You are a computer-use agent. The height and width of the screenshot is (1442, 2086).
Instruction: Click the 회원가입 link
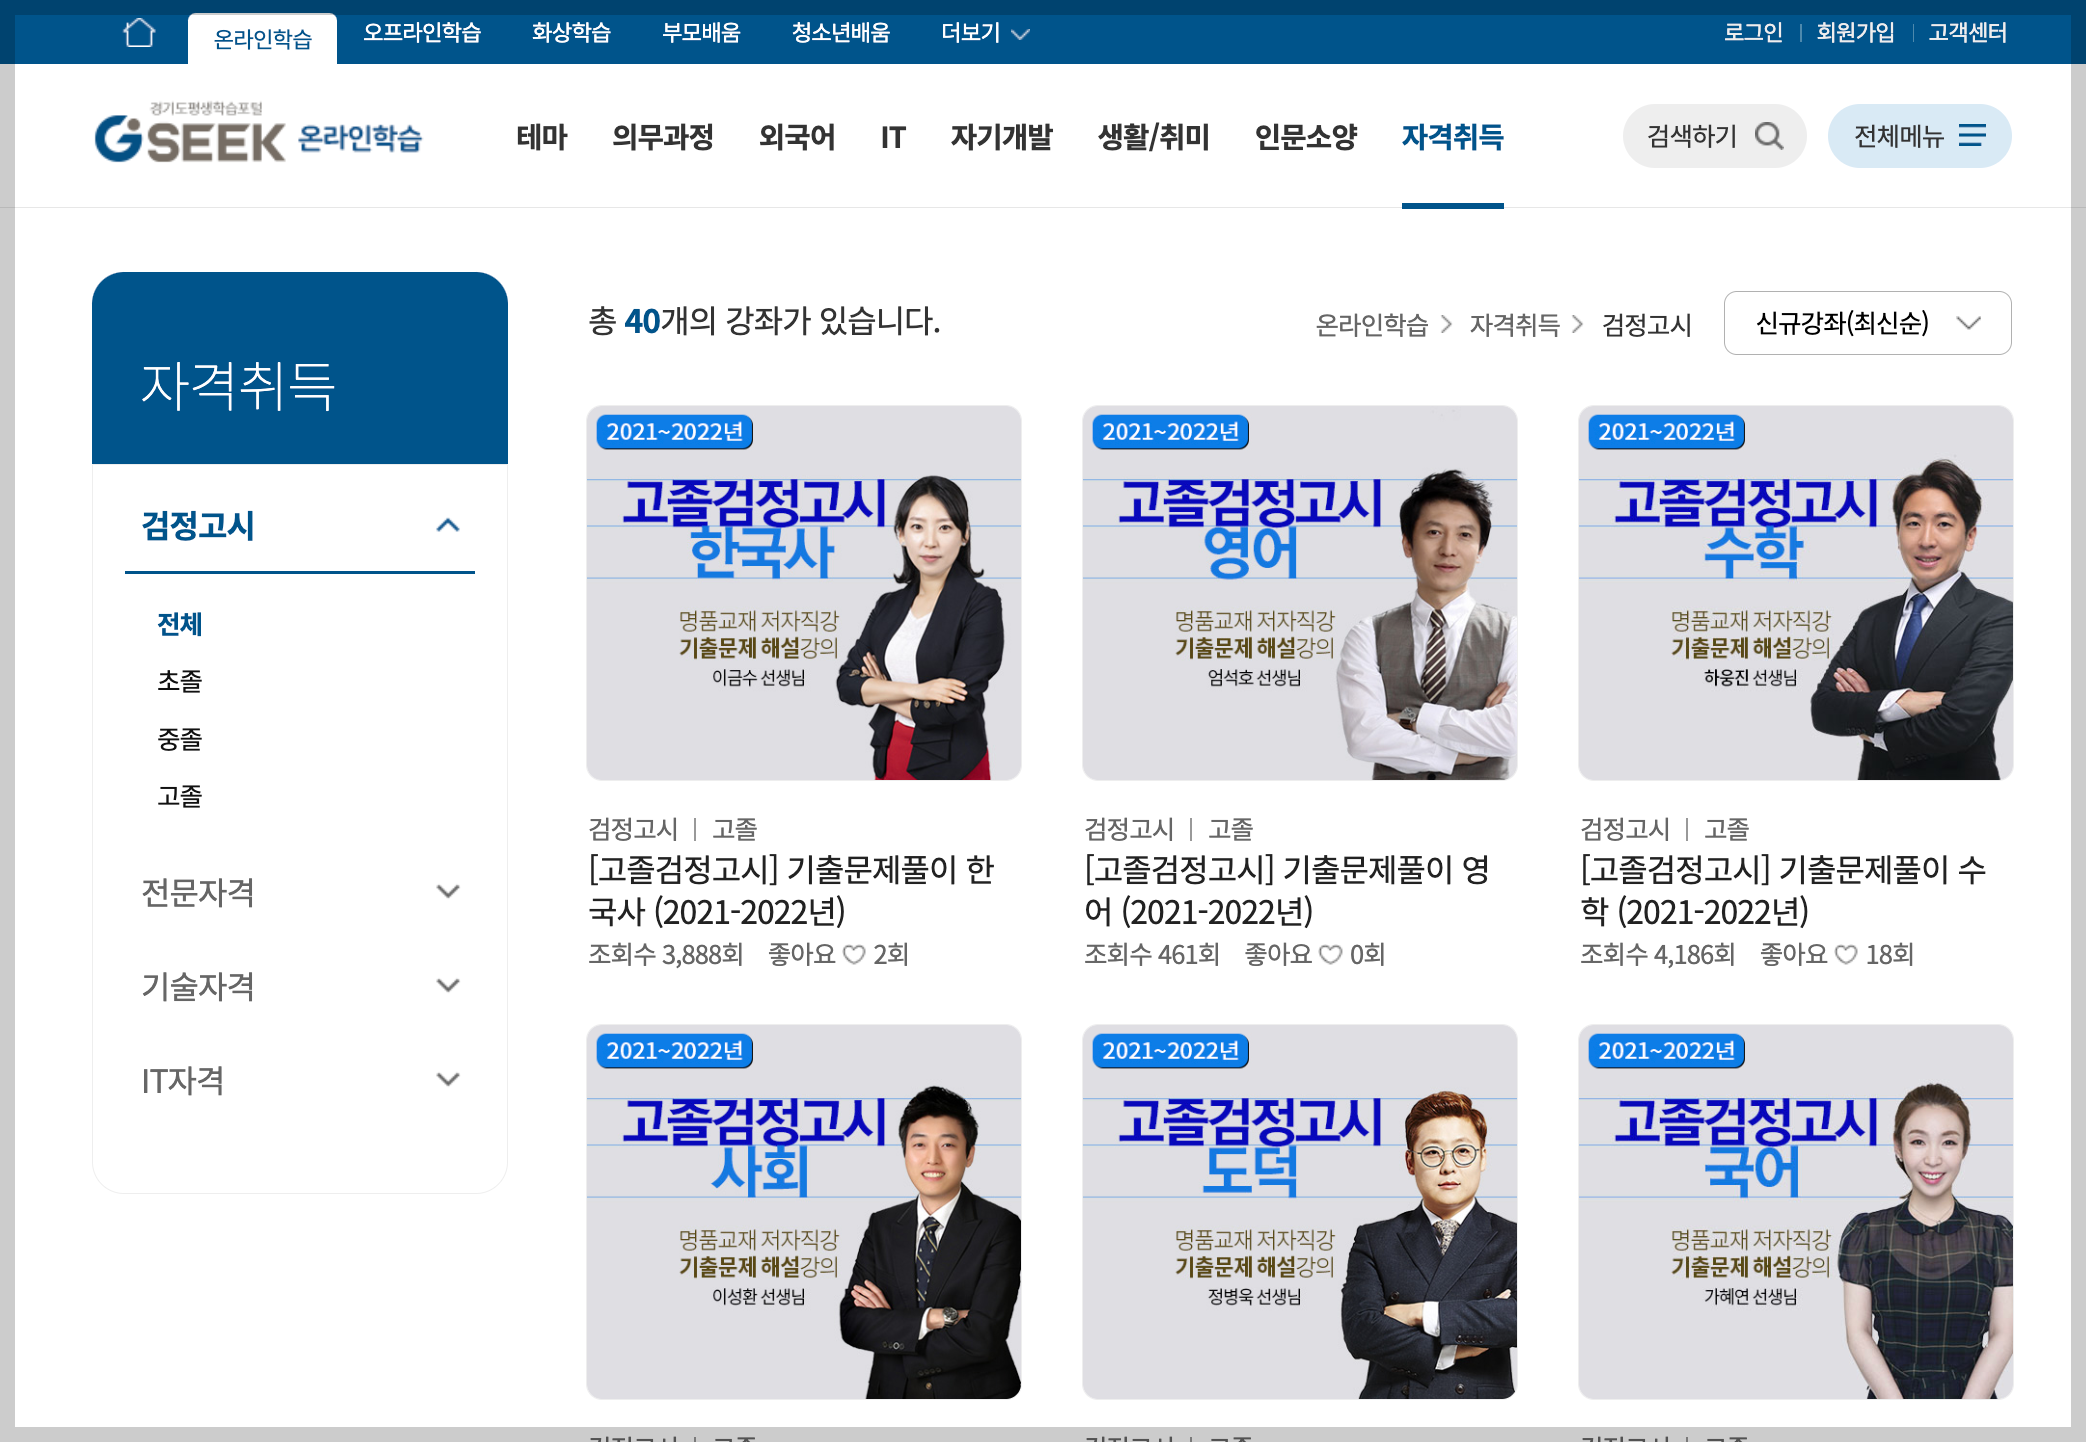coord(1855,33)
